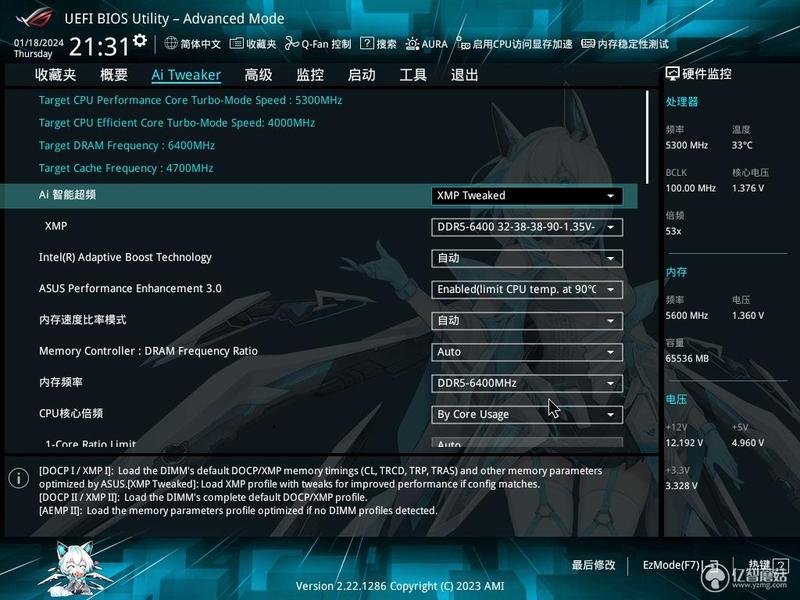Open the time settings gear icon
The width and height of the screenshot is (800, 600).
coord(140,40)
